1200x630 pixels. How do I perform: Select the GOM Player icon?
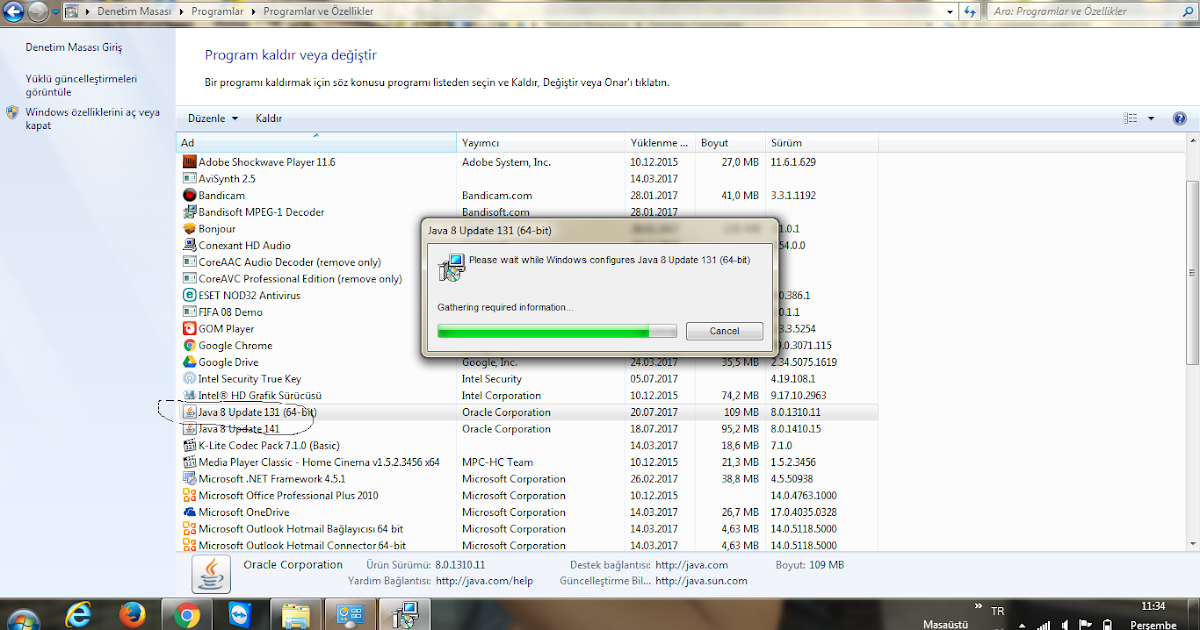tap(190, 329)
